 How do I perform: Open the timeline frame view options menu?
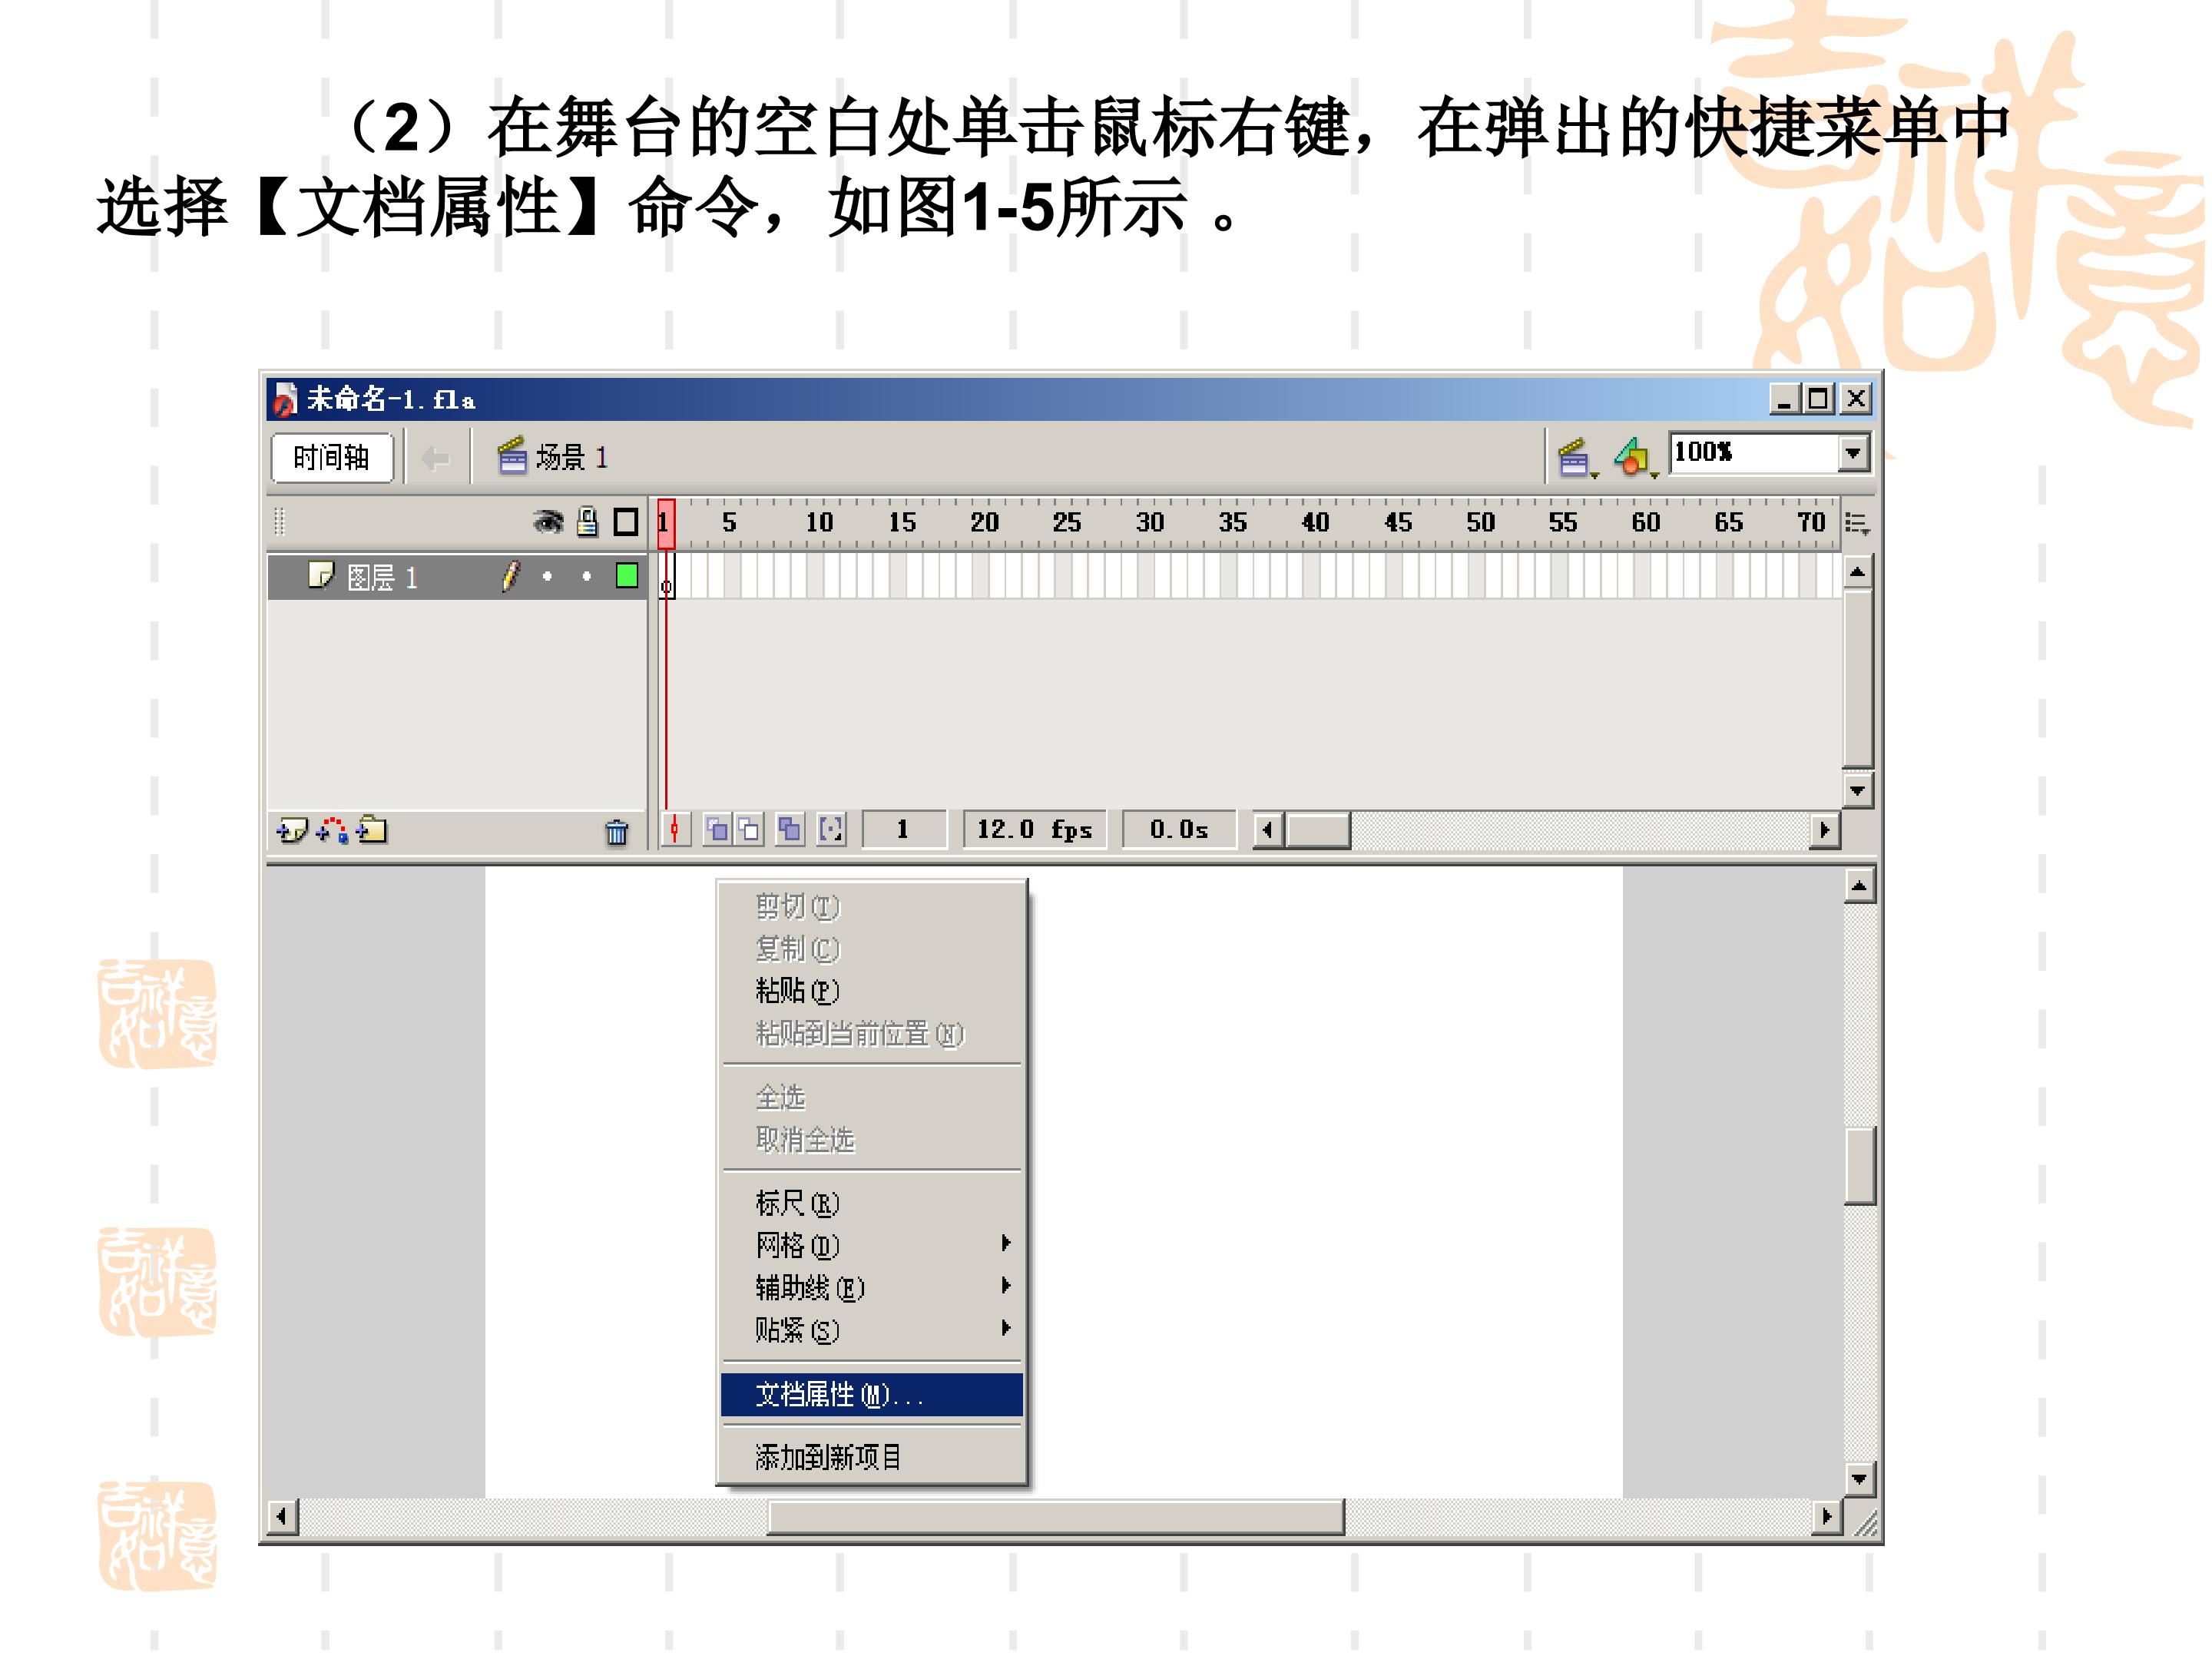click(x=1857, y=523)
